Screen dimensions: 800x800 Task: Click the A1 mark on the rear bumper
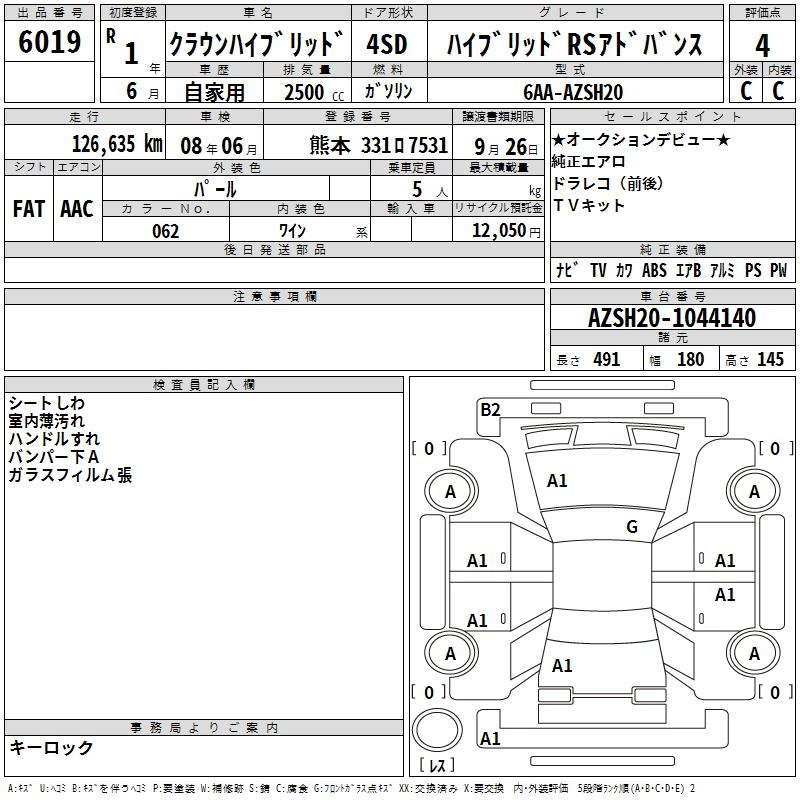pos(490,738)
